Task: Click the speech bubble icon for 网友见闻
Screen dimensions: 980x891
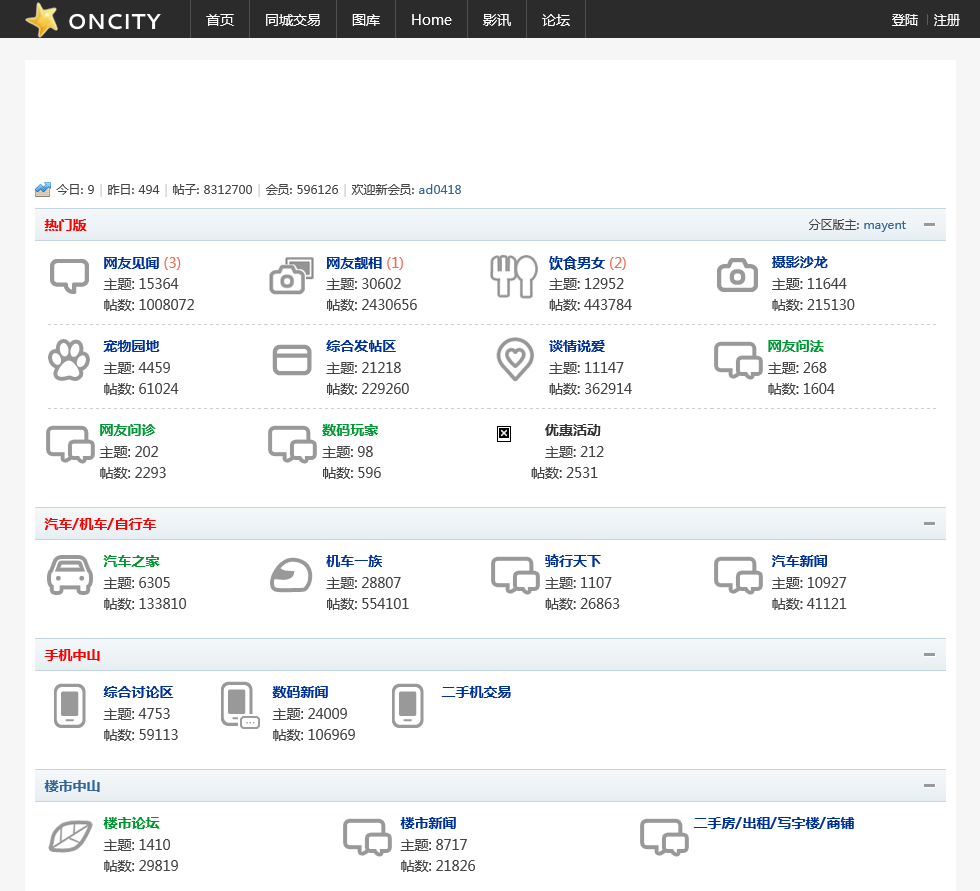Action: [69, 276]
